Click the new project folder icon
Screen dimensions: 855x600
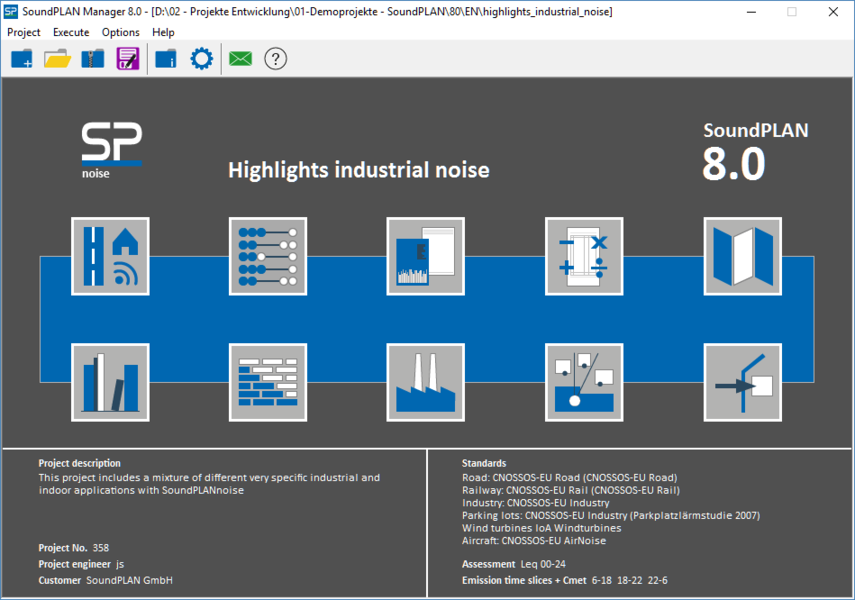pyautogui.click(x=22, y=59)
